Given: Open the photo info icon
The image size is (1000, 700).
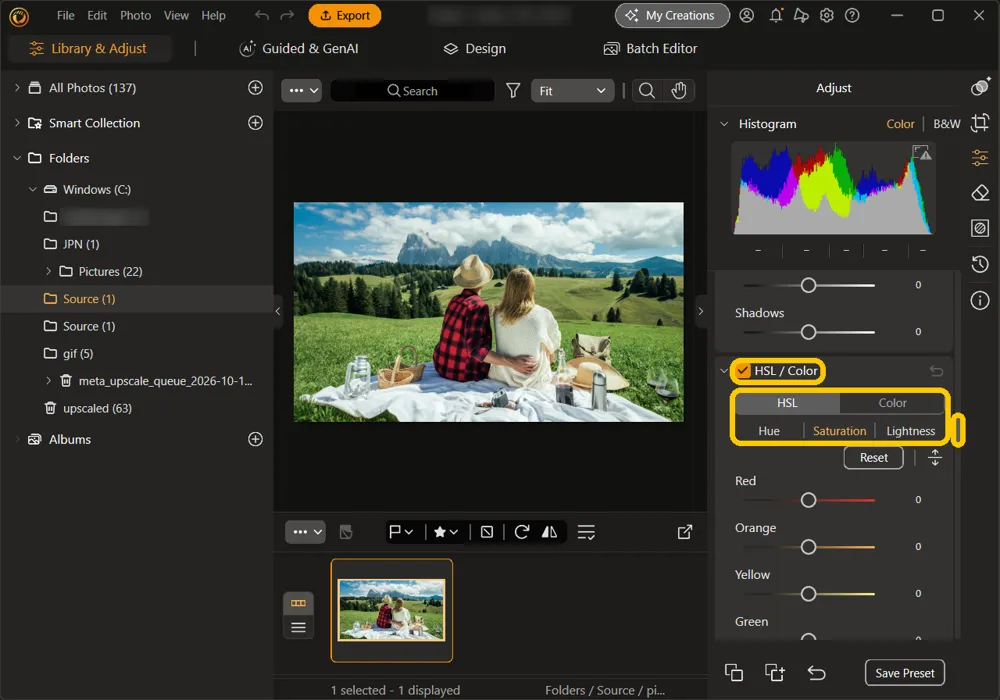Looking at the screenshot, I should click(x=980, y=300).
